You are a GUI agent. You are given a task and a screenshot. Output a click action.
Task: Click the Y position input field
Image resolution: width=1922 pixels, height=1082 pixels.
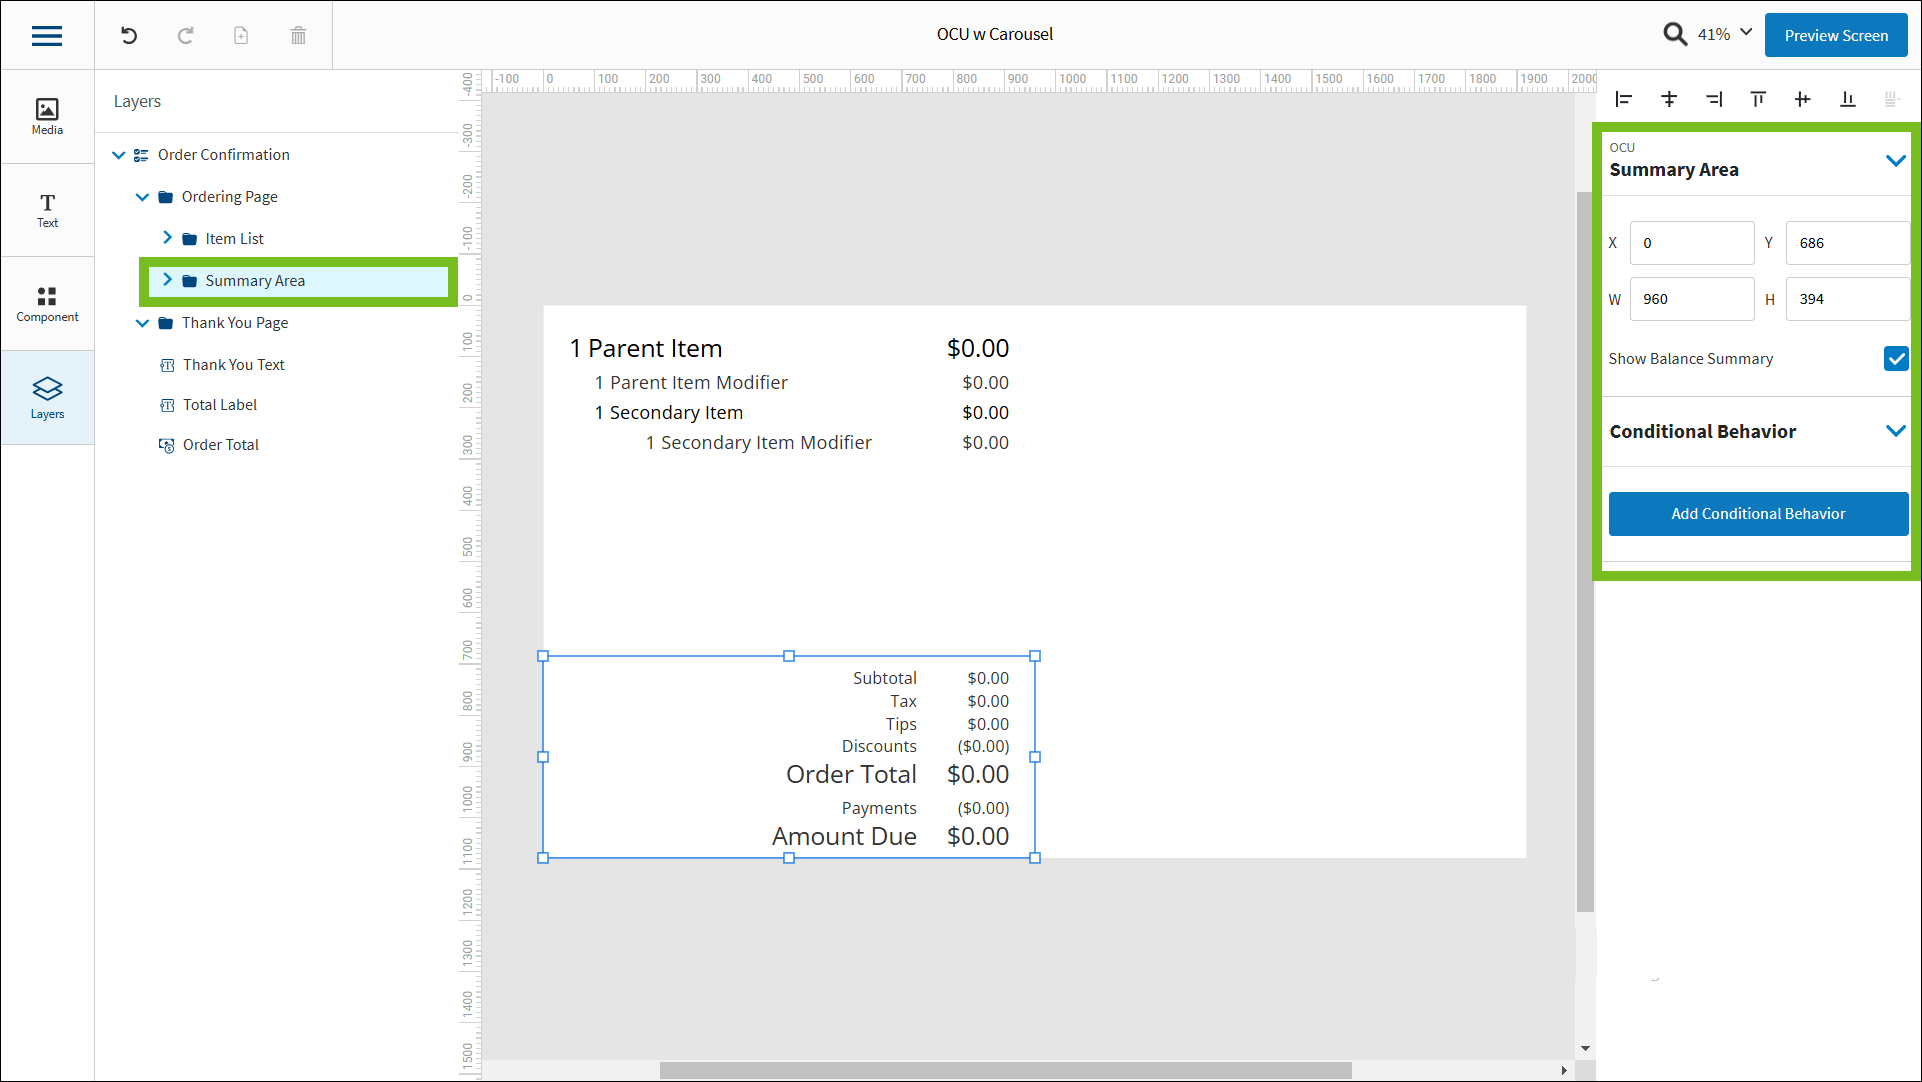(x=1846, y=243)
